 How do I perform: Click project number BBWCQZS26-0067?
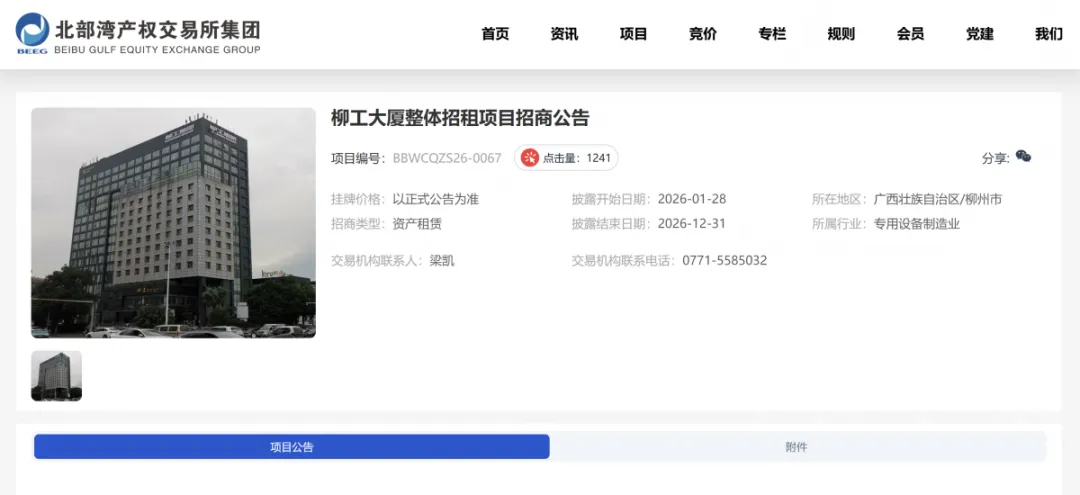pyautogui.click(x=447, y=158)
